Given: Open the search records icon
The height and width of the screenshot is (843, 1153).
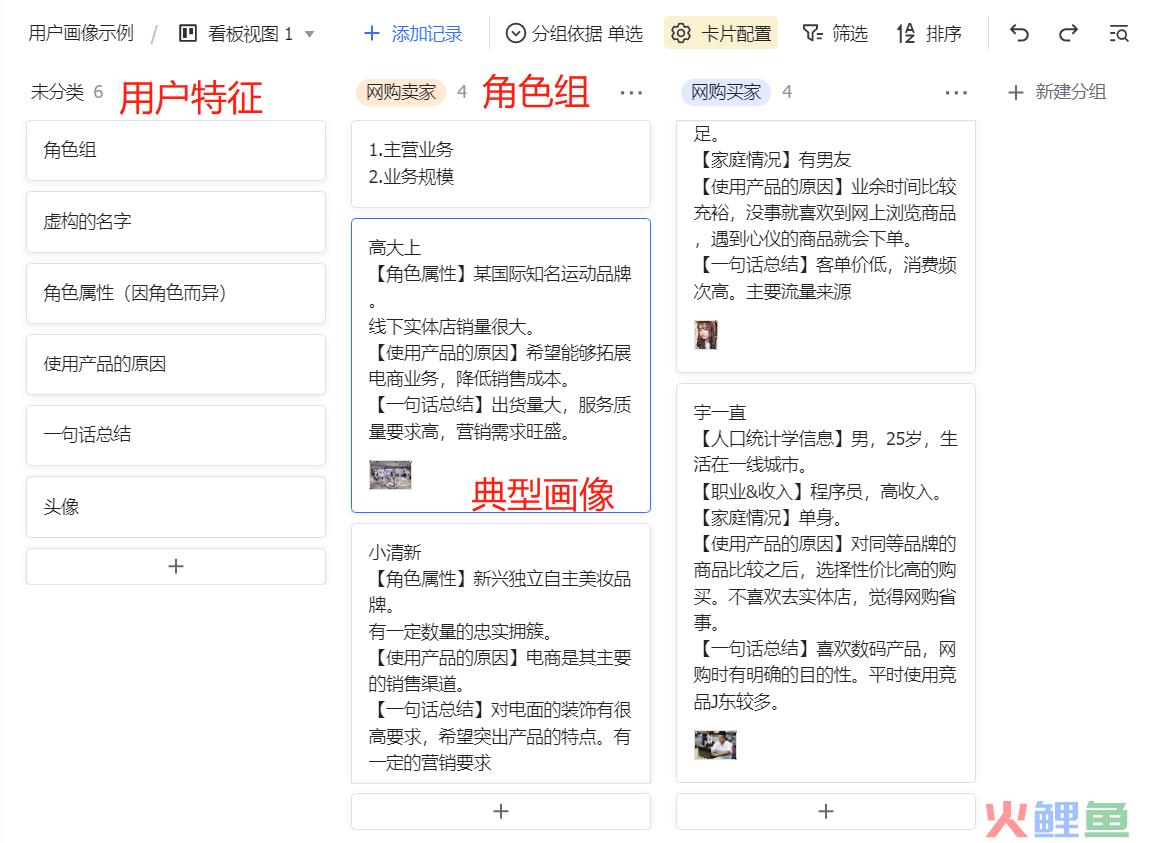Looking at the screenshot, I should pos(1118,33).
